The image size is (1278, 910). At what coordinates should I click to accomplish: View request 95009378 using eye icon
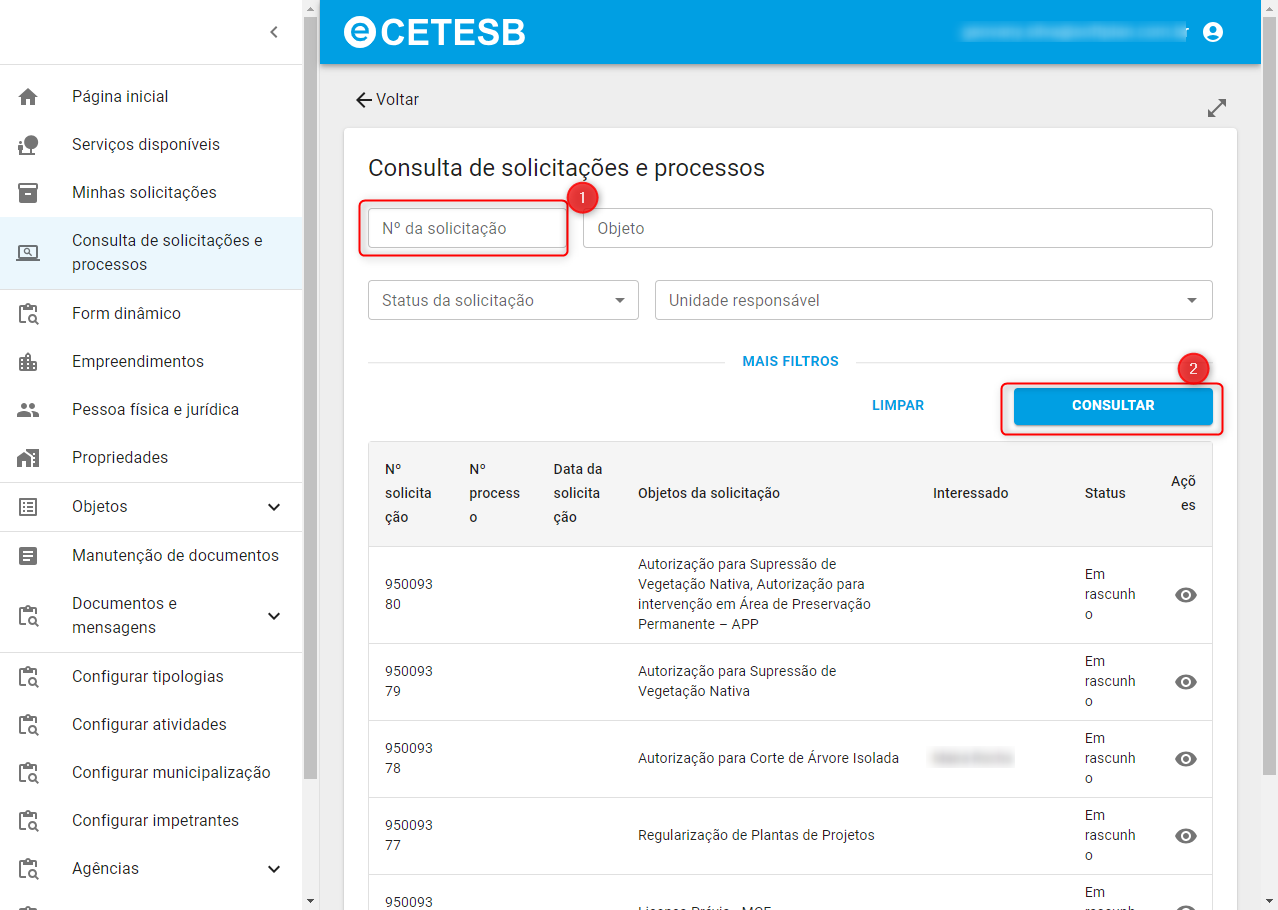pyautogui.click(x=1185, y=759)
